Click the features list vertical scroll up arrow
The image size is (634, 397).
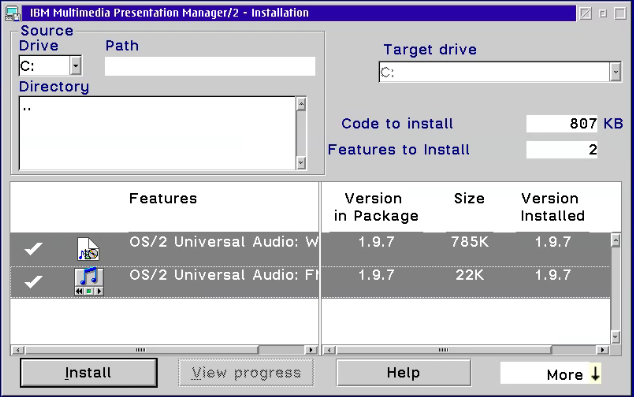[615, 241]
